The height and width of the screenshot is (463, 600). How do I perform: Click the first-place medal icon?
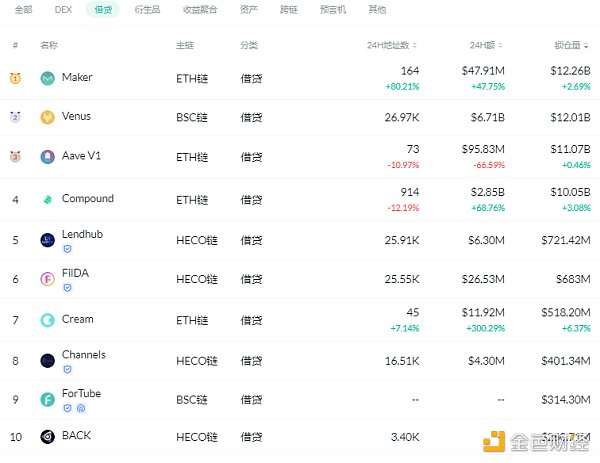click(x=15, y=78)
